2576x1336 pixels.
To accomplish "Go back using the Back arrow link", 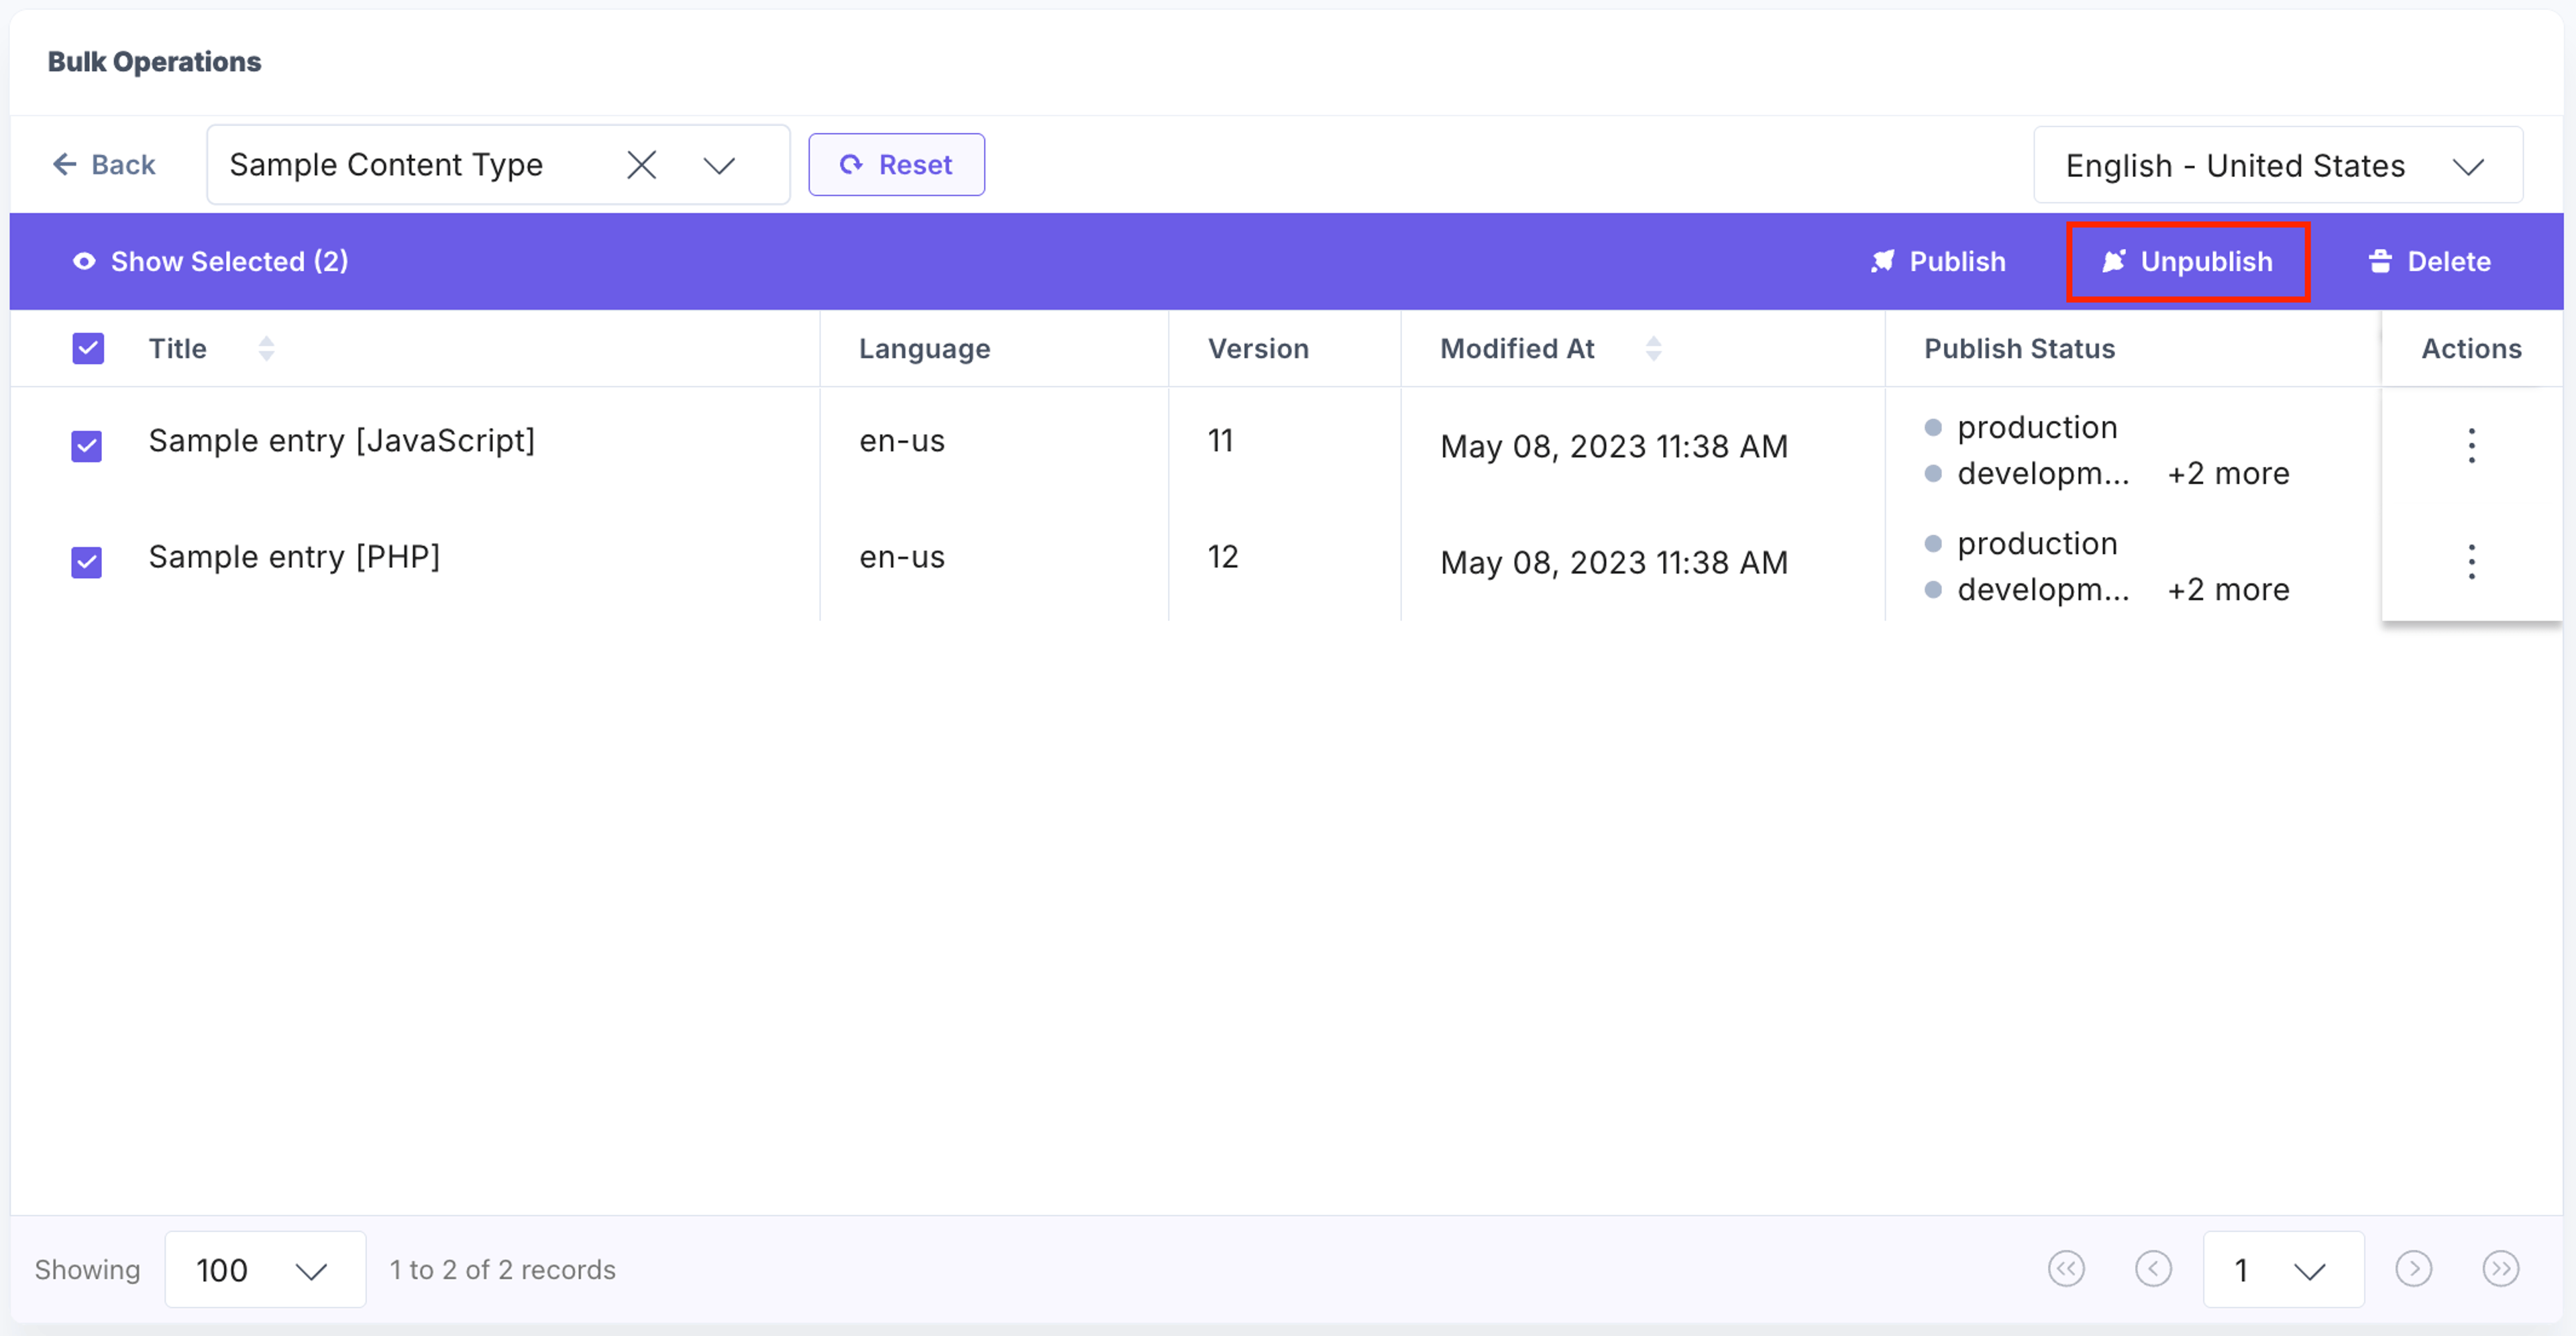I will [x=104, y=164].
